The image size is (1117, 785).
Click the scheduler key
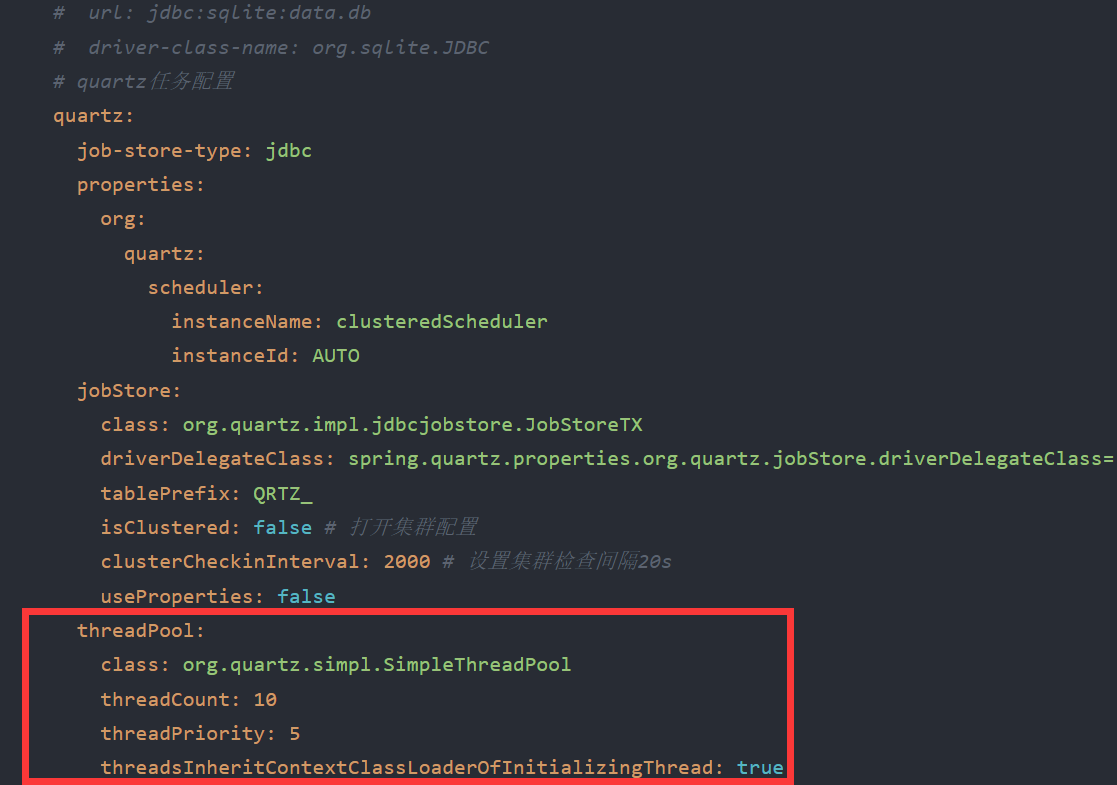pos(204,288)
